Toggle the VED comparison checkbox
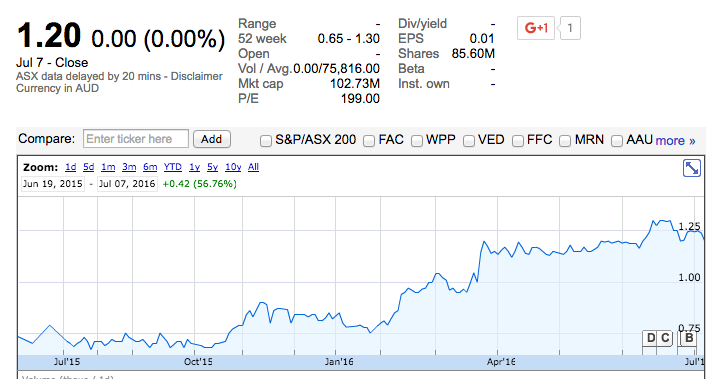This screenshot has height=379, width=716. (469, 141)
